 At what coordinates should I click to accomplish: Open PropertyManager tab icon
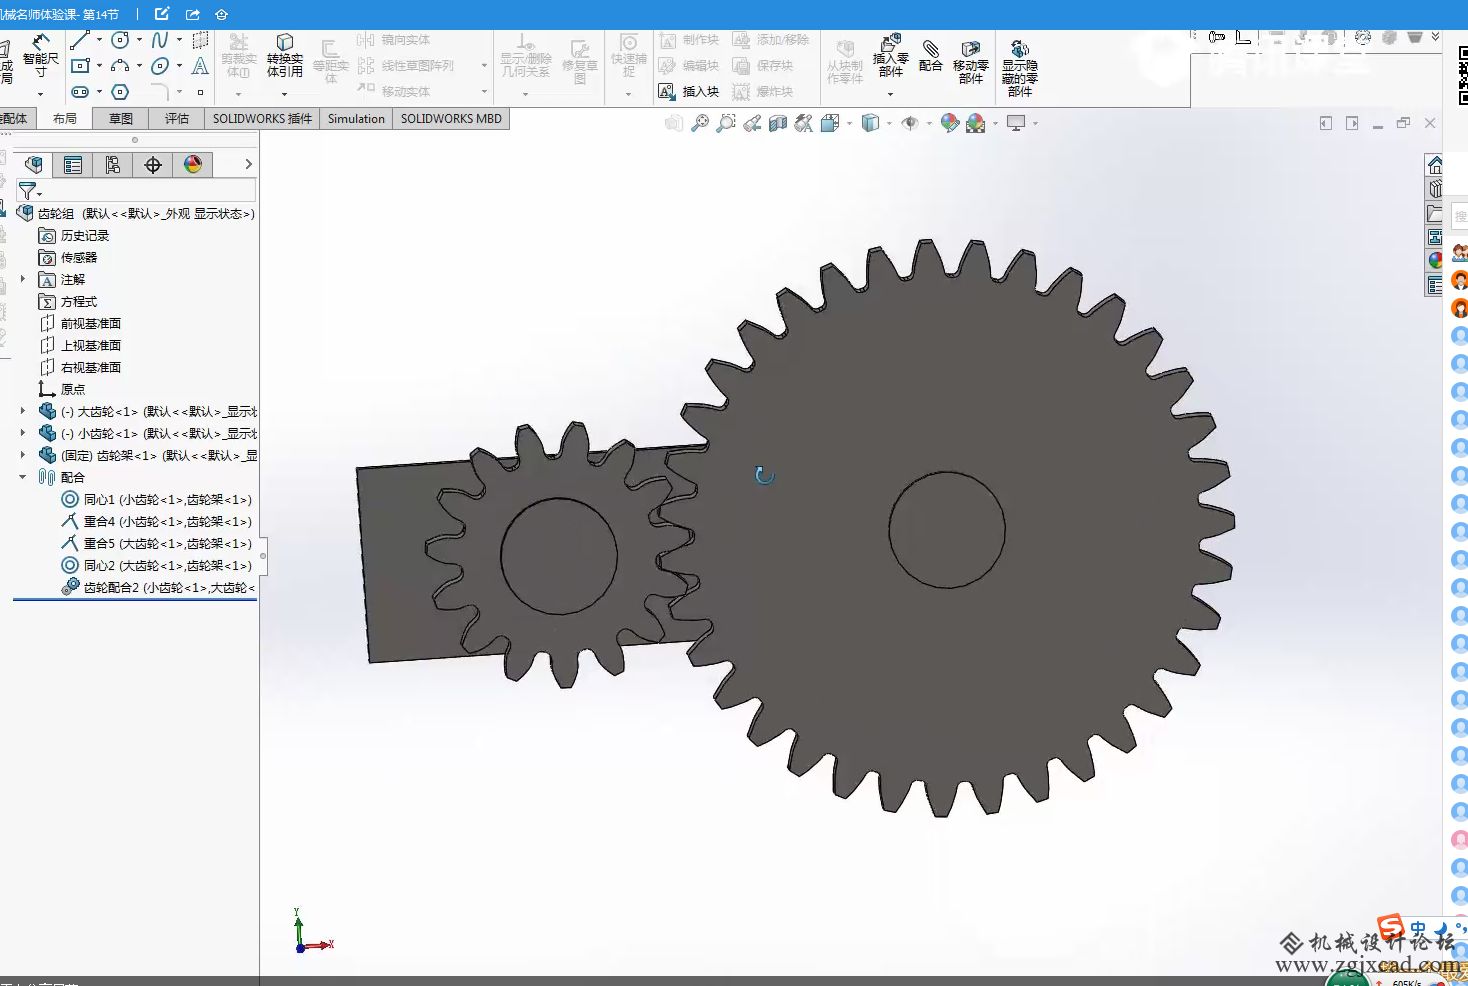point(73,165)
